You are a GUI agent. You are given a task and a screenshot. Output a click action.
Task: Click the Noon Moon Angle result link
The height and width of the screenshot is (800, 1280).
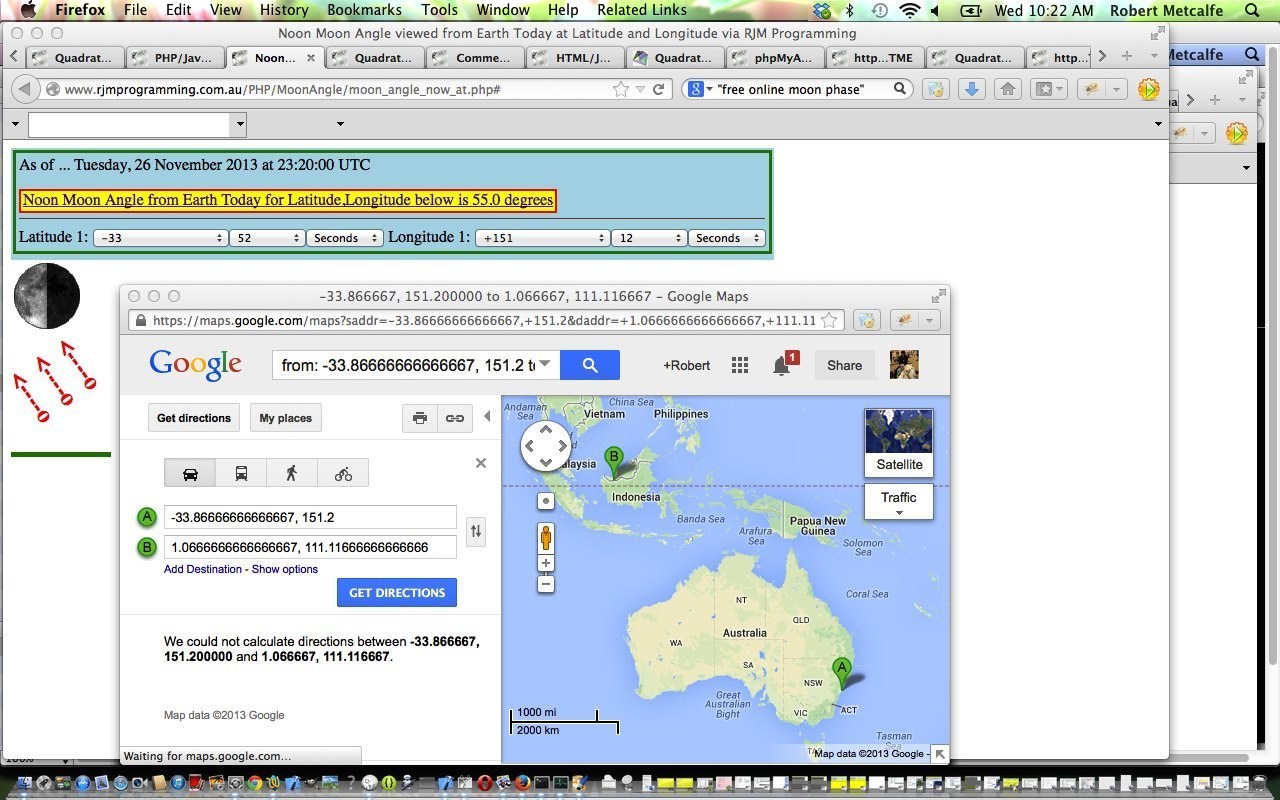pyautogui.click(x=288, y=200)
